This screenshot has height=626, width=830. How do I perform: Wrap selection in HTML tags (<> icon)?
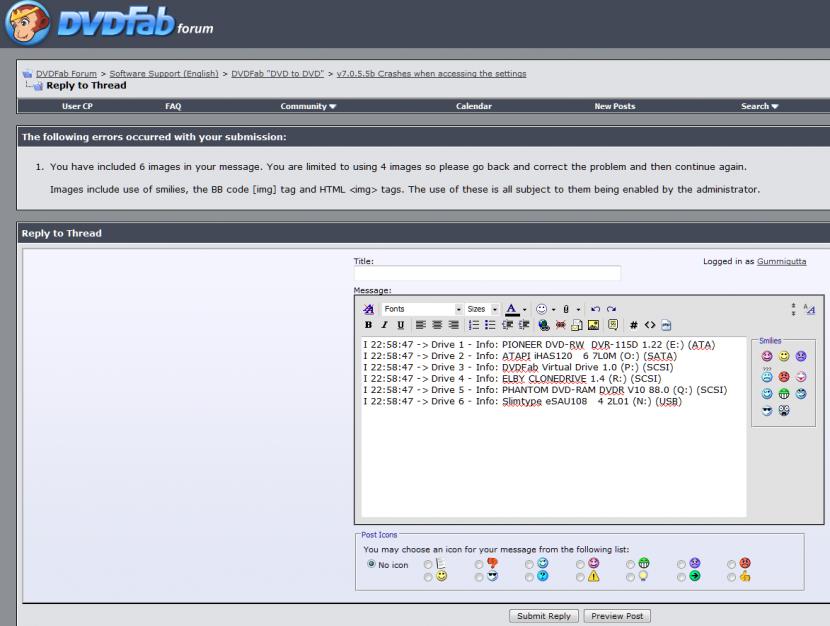point(650,325)
